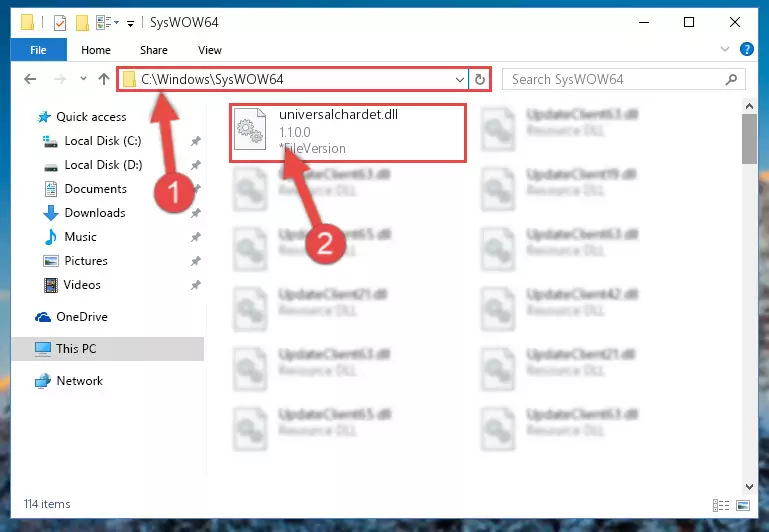Screen dimensions: 769x532
Task: Expand the address bar history dropdown
Action: coord(460,79)
